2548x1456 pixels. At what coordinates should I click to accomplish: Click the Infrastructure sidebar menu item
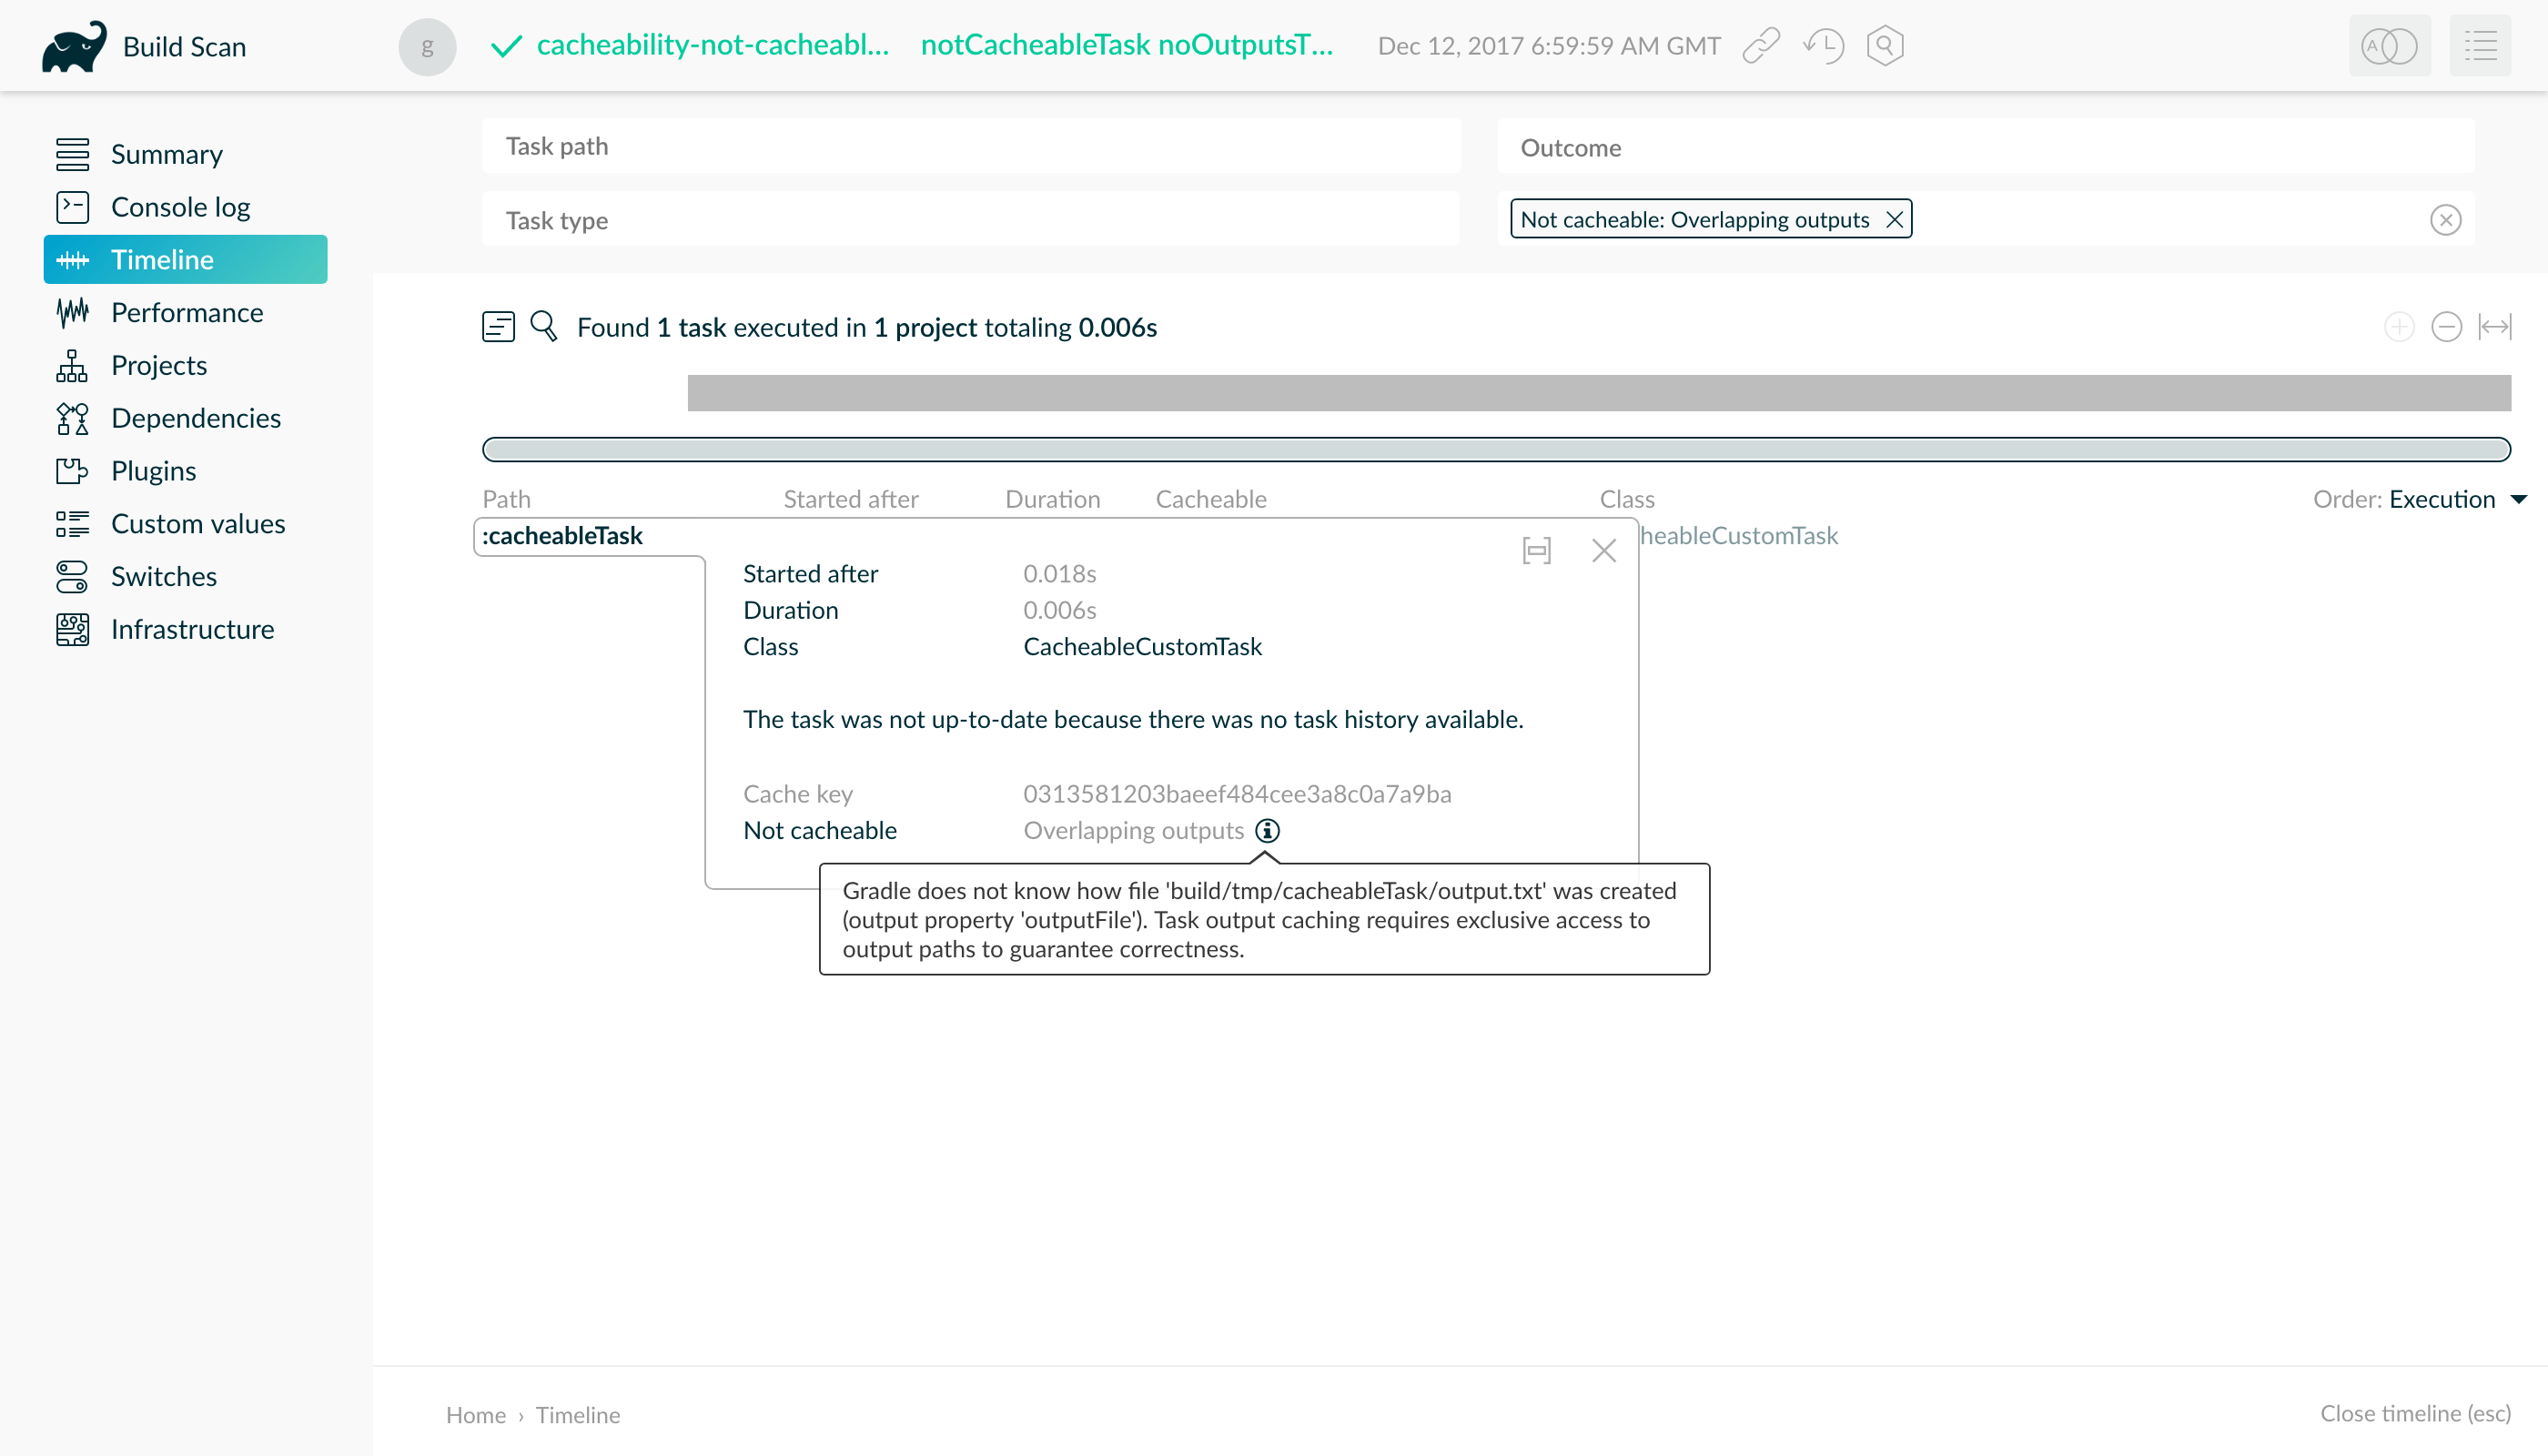pos(193,630)
